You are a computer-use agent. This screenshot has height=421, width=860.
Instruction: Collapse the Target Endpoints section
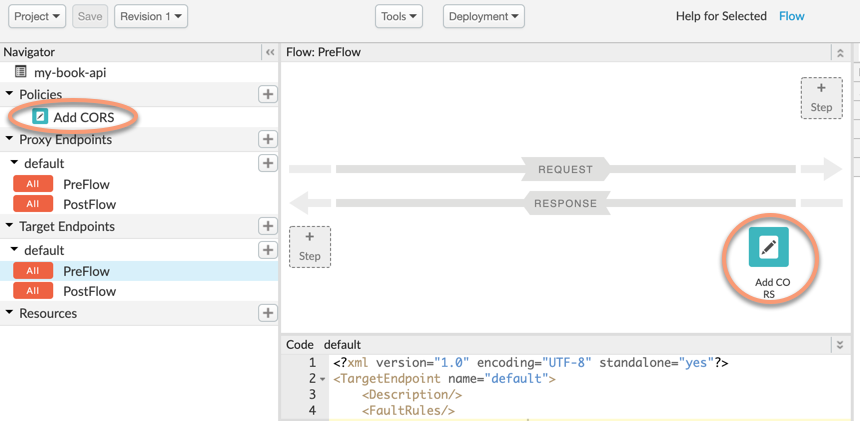(x=9, y=226)
